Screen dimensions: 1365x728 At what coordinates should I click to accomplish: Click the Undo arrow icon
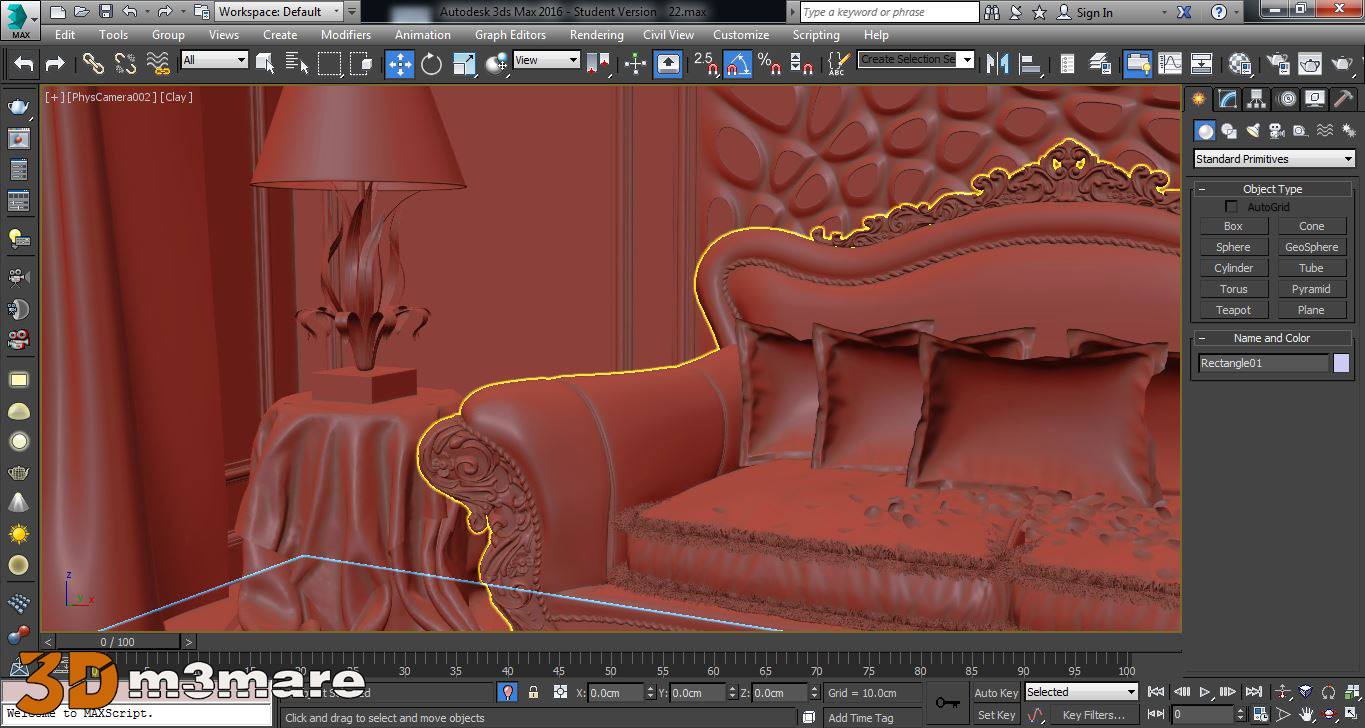tap(24, 64)
